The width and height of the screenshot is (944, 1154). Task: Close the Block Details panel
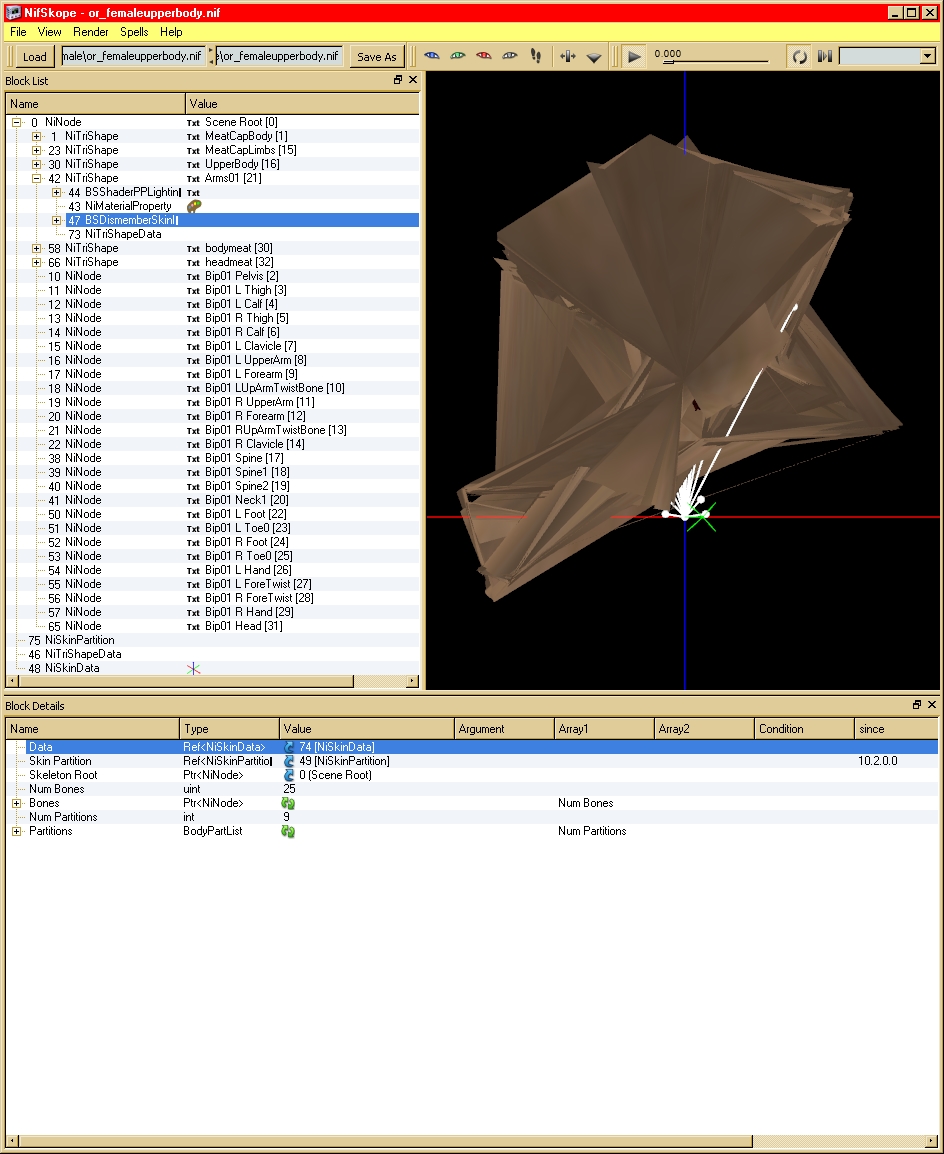point(932,704)
